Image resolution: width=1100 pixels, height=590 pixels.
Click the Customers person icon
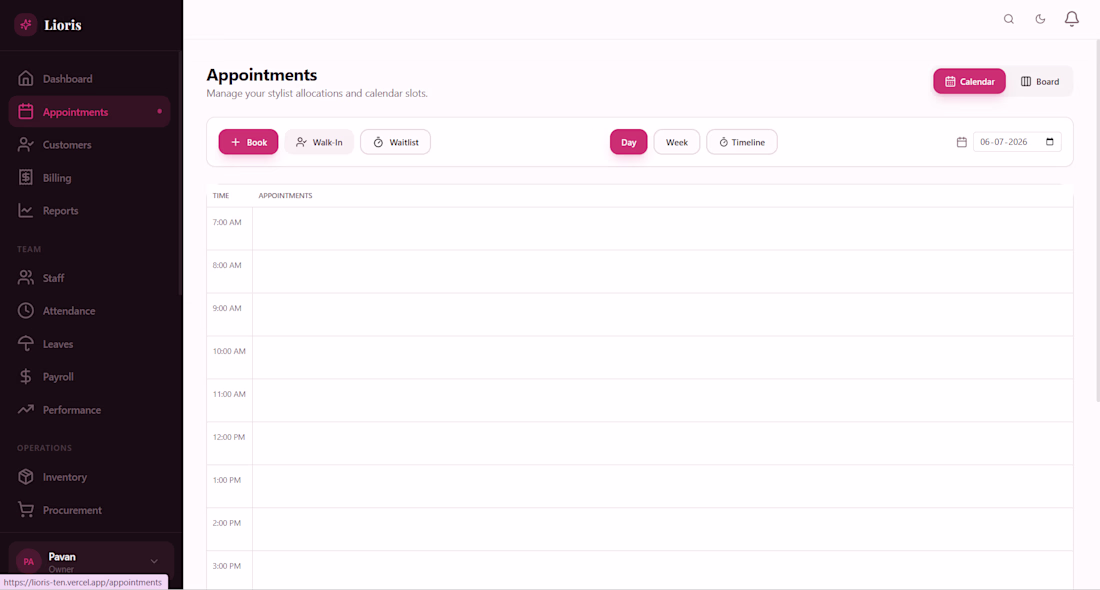click(26, 145)
